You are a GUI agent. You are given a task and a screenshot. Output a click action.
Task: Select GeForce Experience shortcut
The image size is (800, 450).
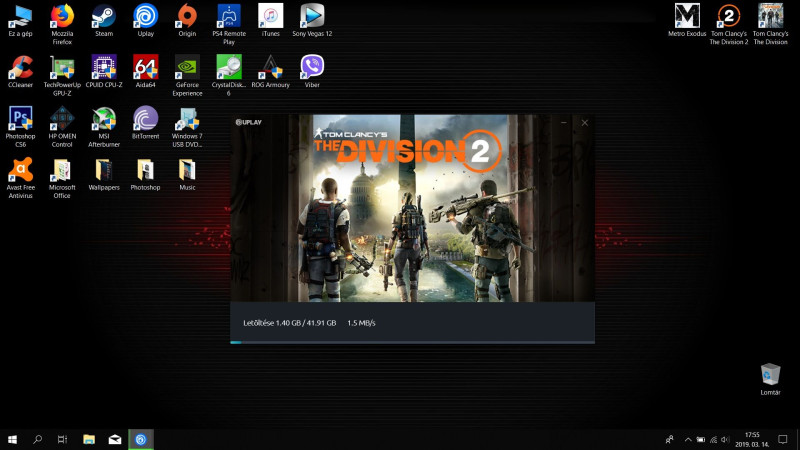coord(187,76)
